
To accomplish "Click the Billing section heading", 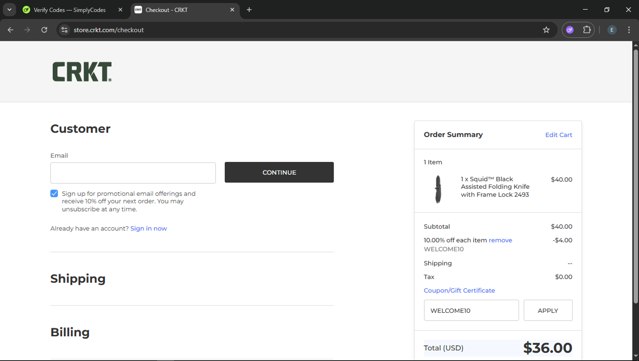I will pyautogui.click(x=70, y=332).
